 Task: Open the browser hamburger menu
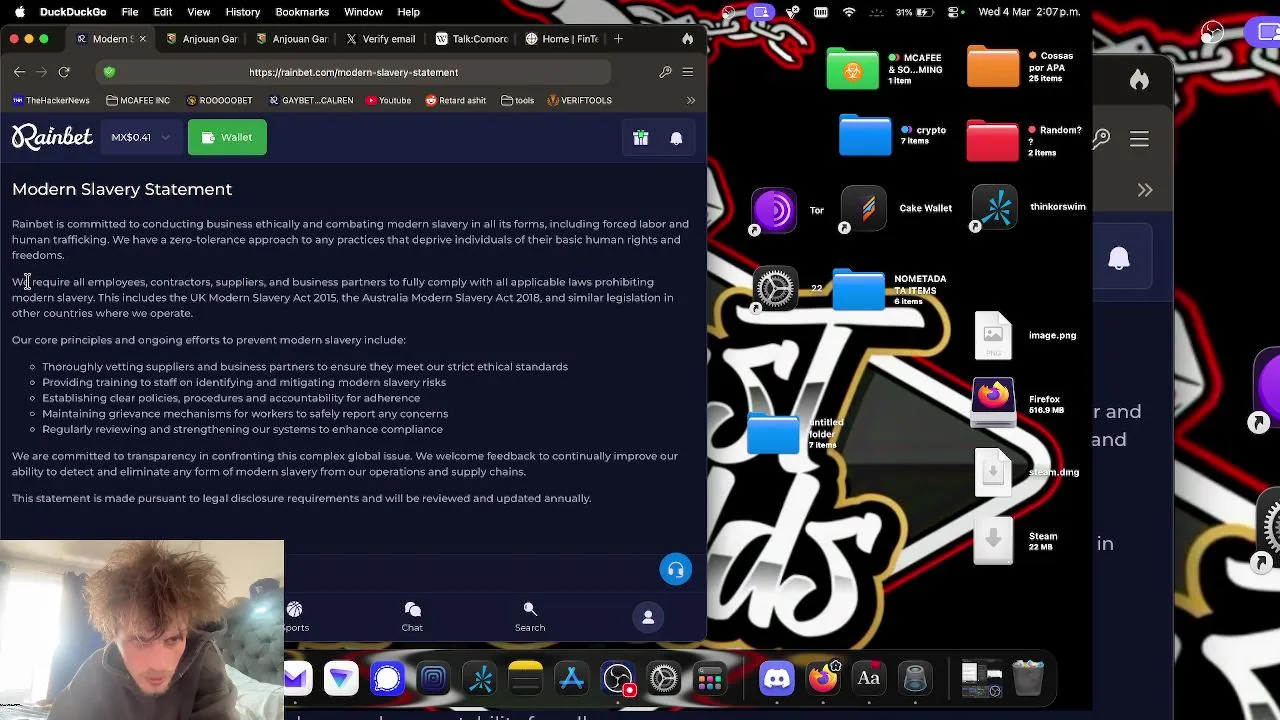pyautogui.click(x=687, y=72)
